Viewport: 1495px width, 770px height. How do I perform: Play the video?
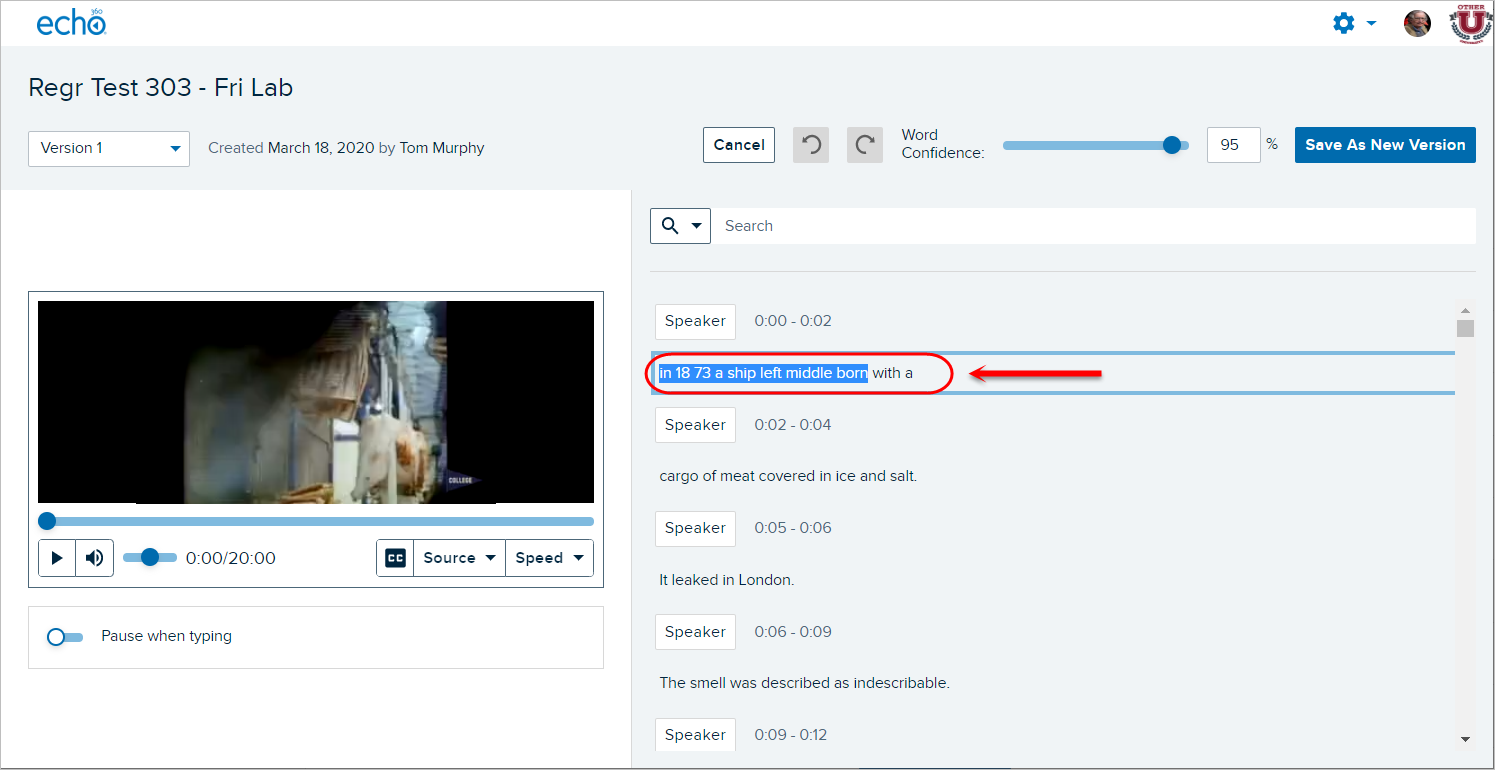(57, 558)
